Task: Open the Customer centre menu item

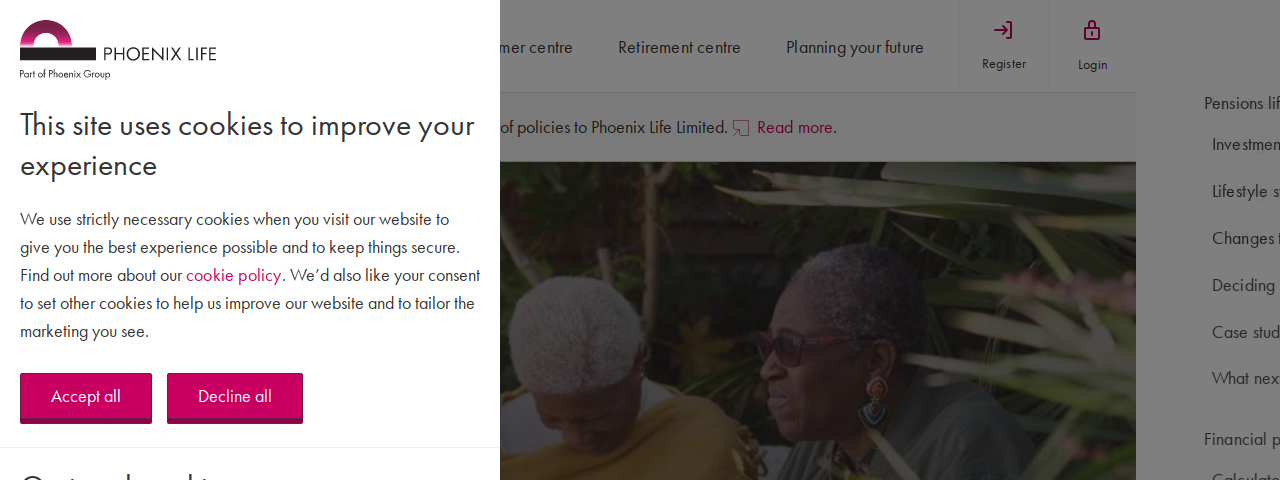Action: [537, 47]
